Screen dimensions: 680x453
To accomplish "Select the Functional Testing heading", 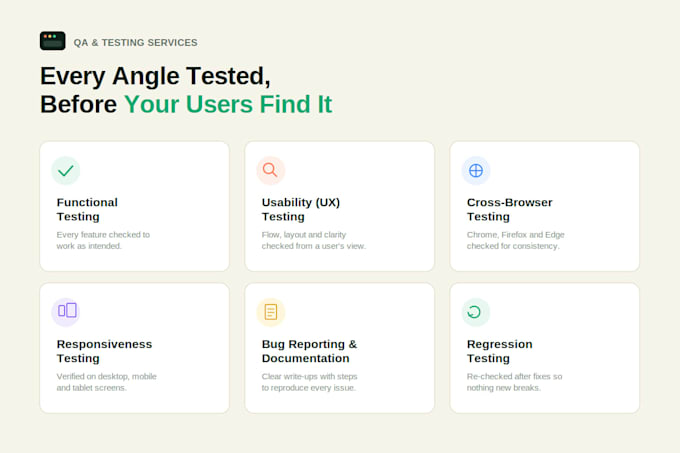I will (x=87, y=209).
